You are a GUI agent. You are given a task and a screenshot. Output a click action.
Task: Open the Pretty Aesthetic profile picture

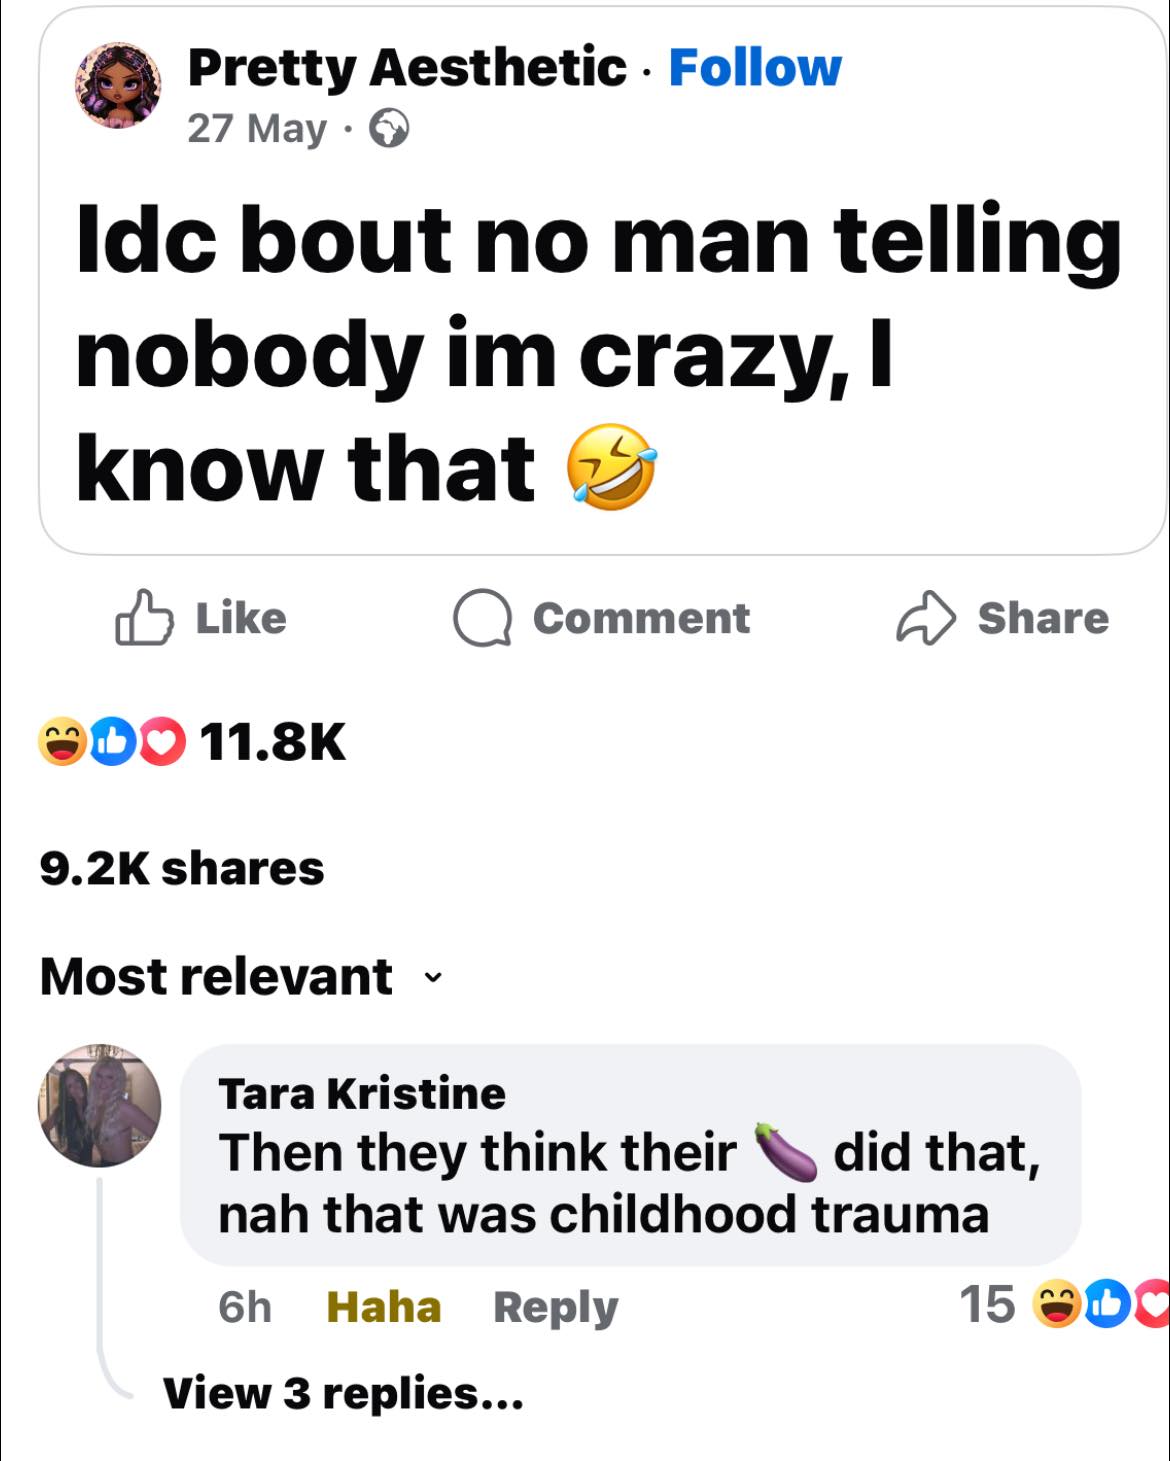tap(120, 86)
